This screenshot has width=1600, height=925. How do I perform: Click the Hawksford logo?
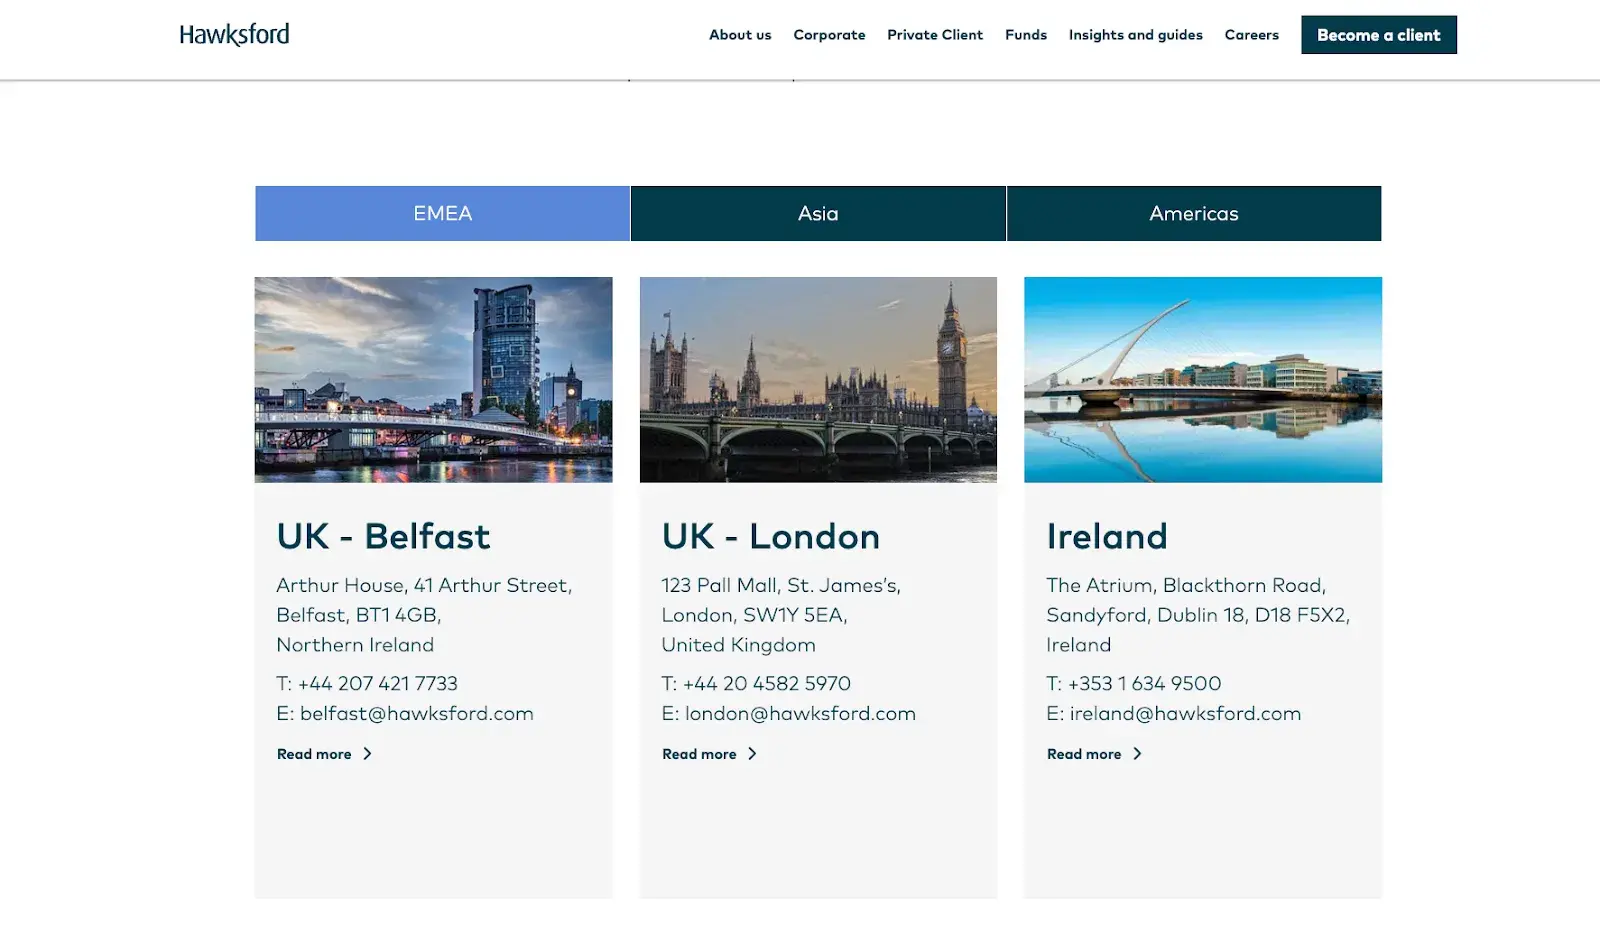click(234, 35)
